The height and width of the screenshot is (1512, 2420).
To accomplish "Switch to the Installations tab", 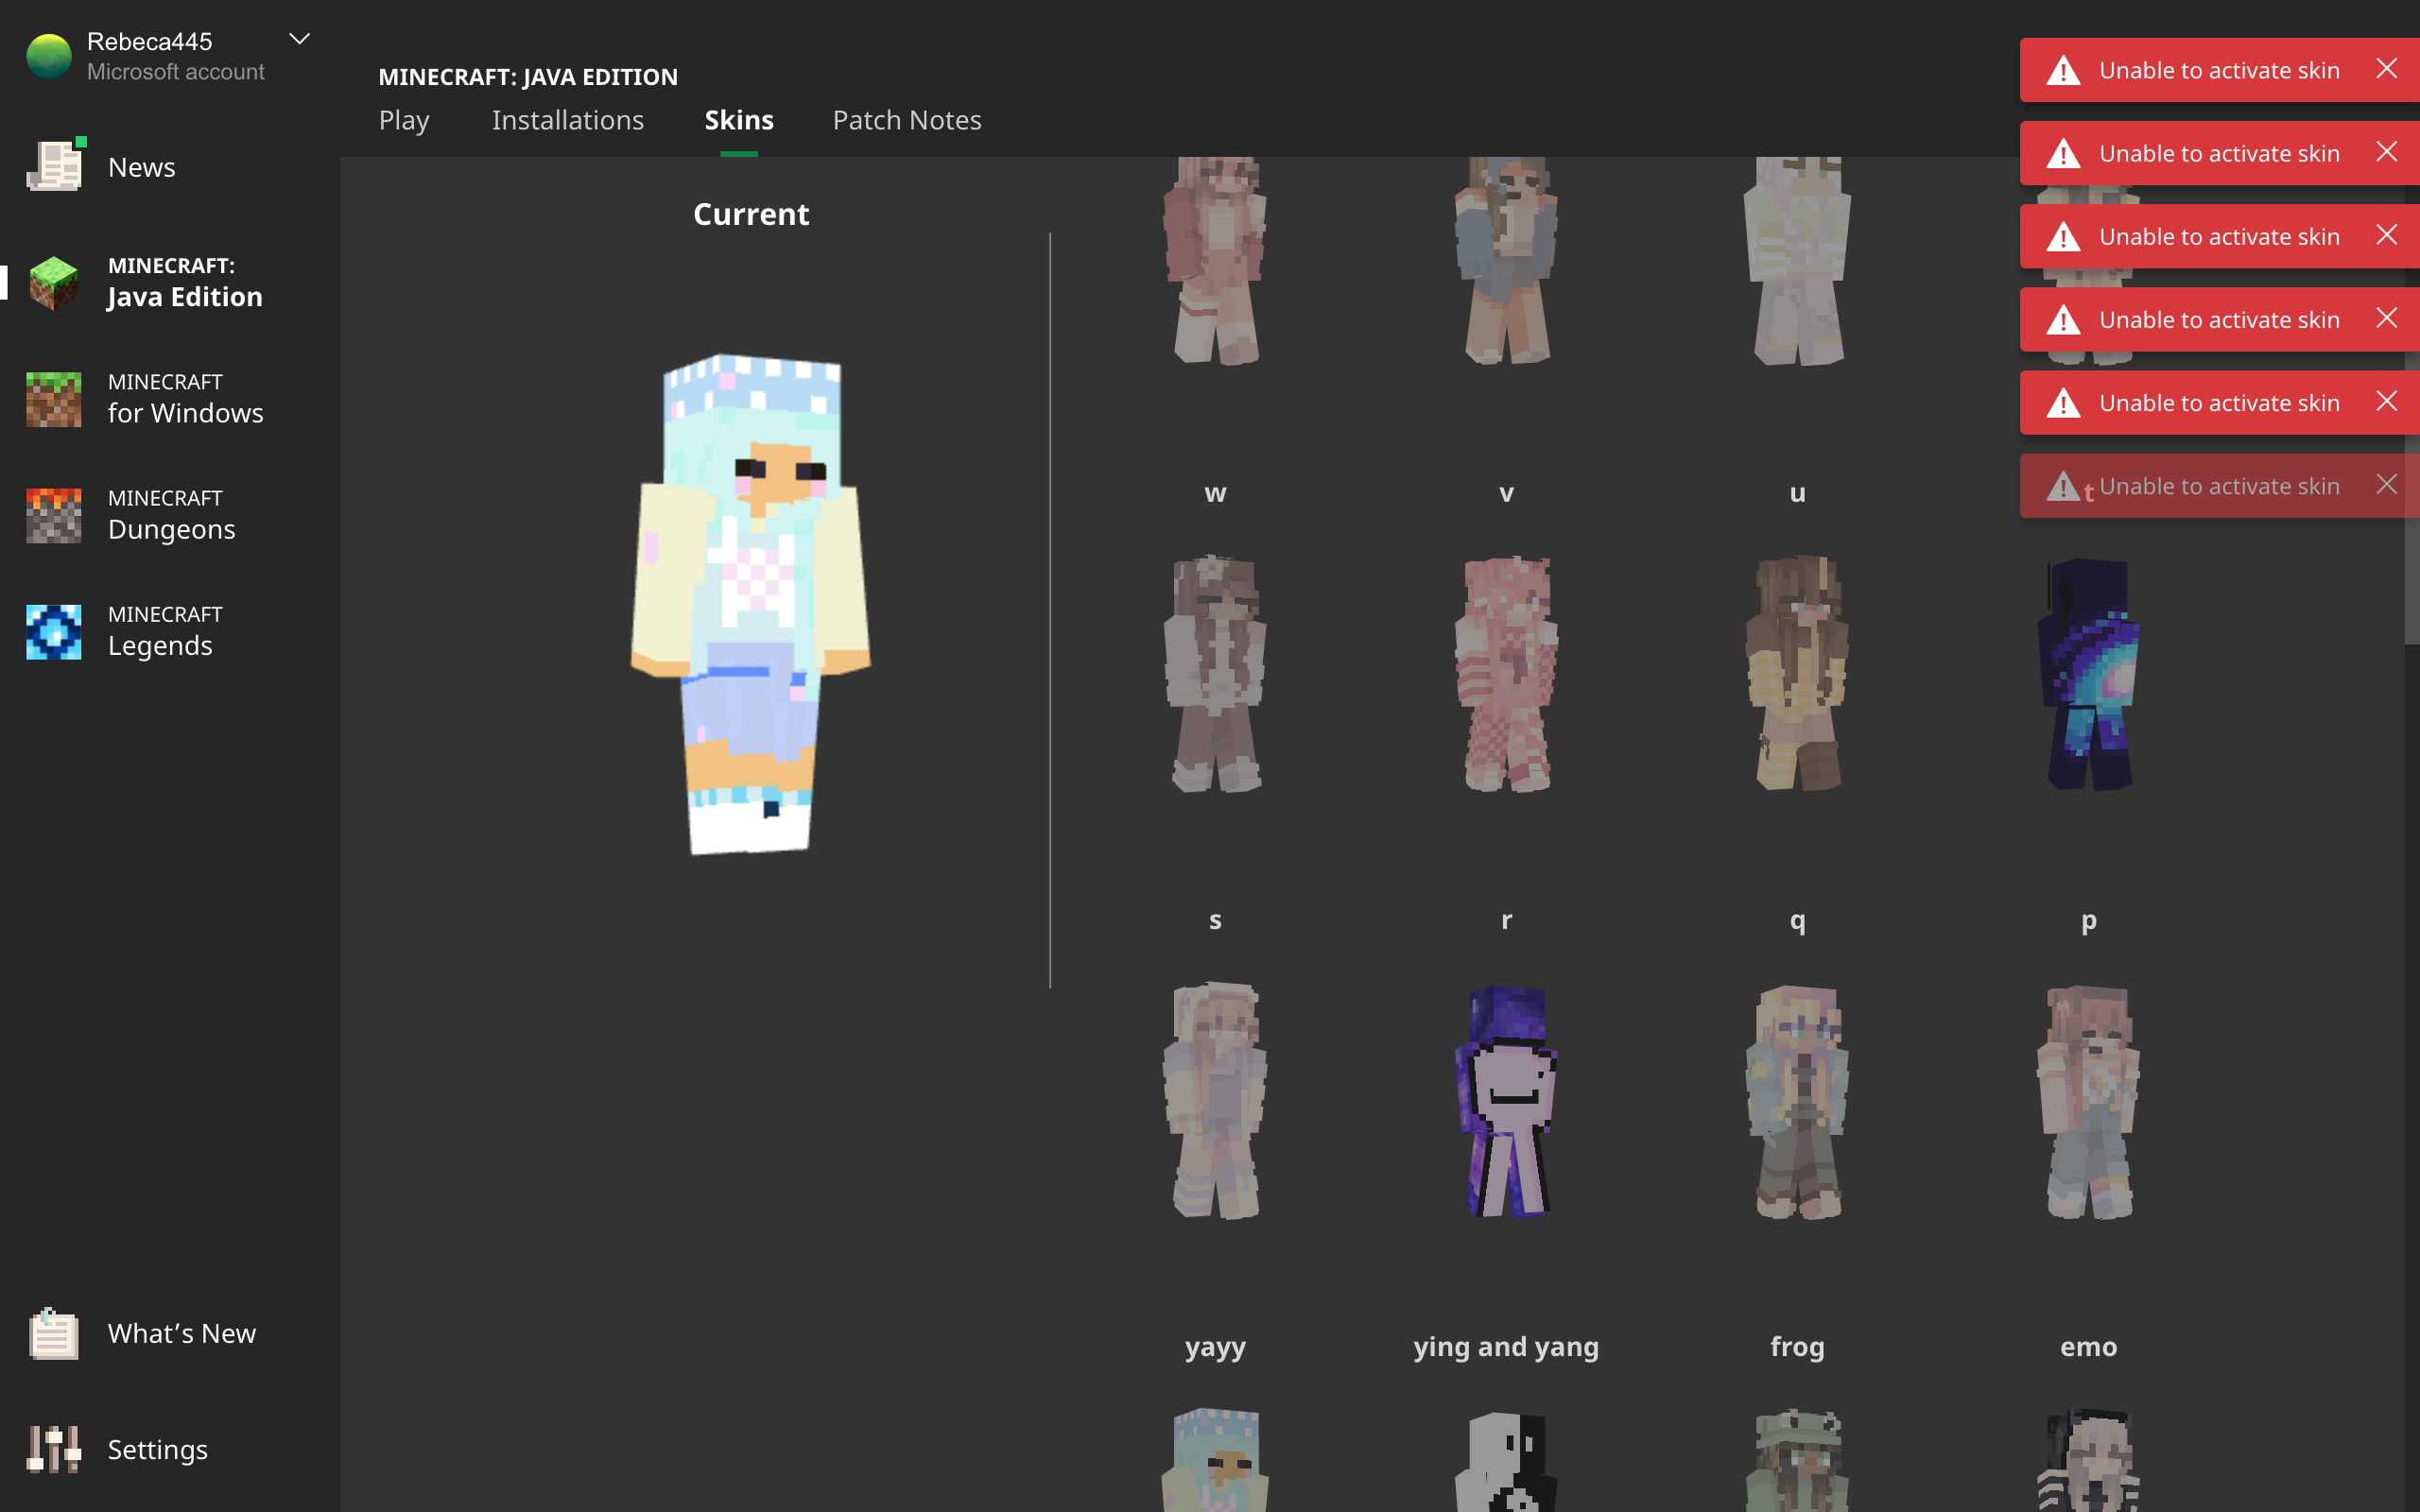I will click(567, 120).
